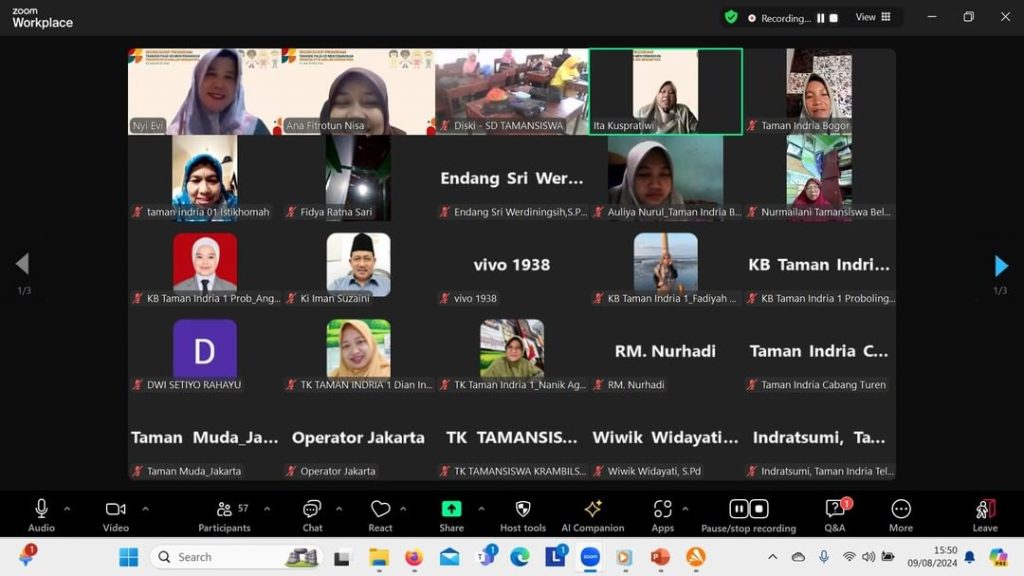Go to next page of participants
The image size is (1024, 576).
(1001, 265)
